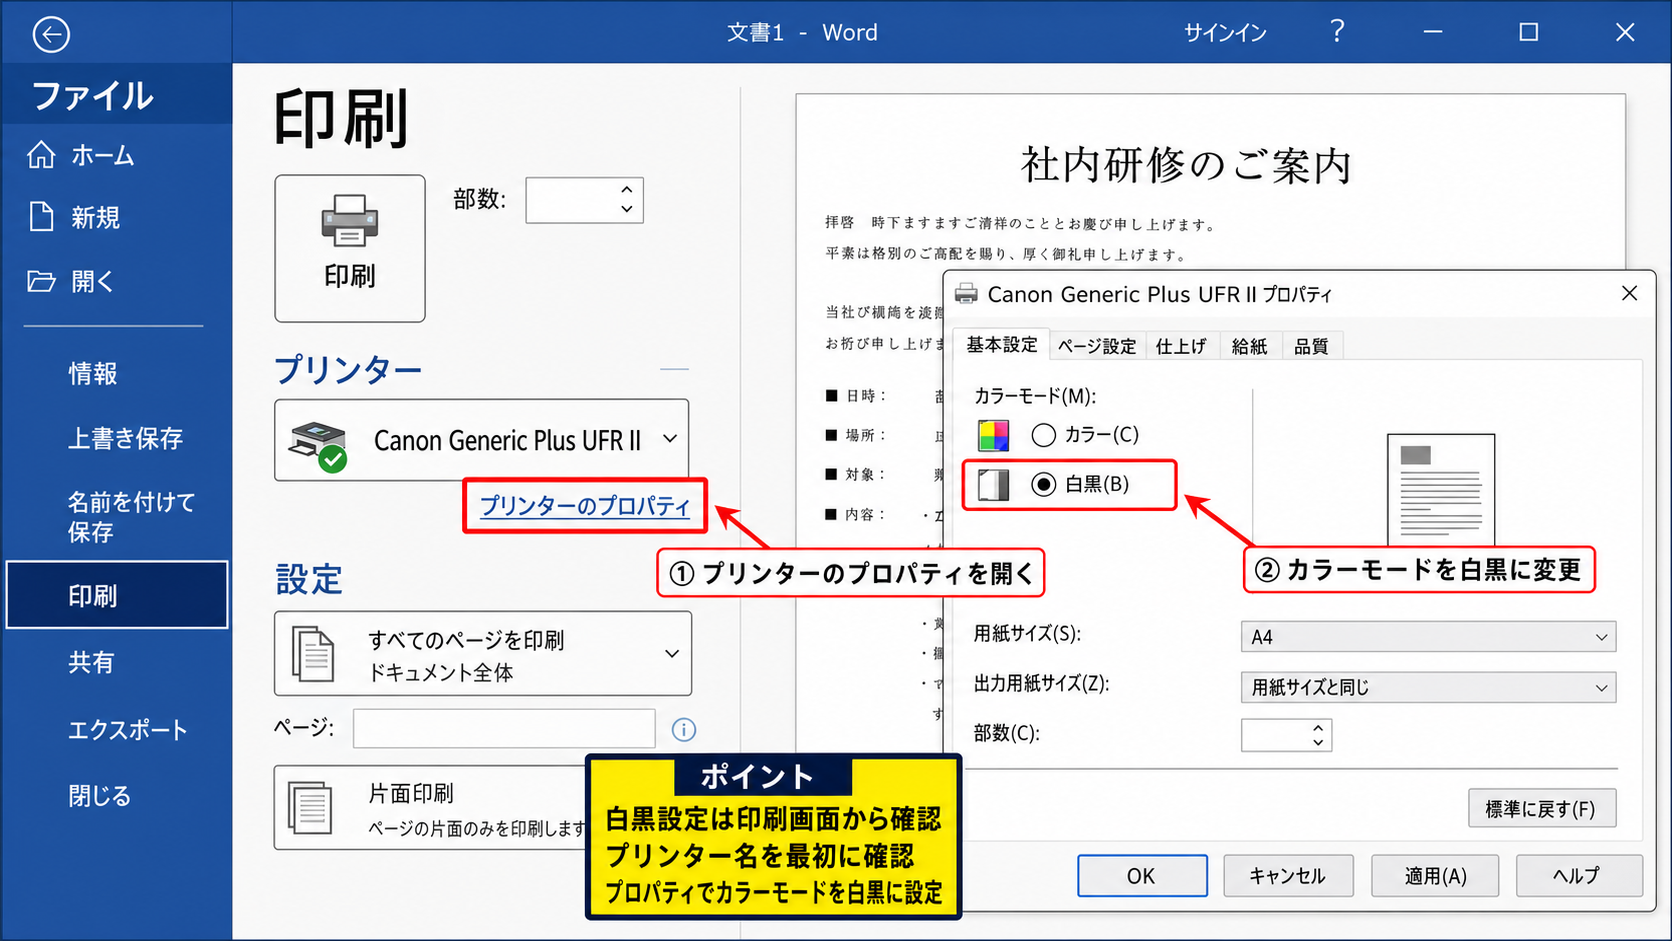Select 閉じる in the sidebar
Screen dimensions: 1672x941
pyautogui.click(x=99, y=796)
